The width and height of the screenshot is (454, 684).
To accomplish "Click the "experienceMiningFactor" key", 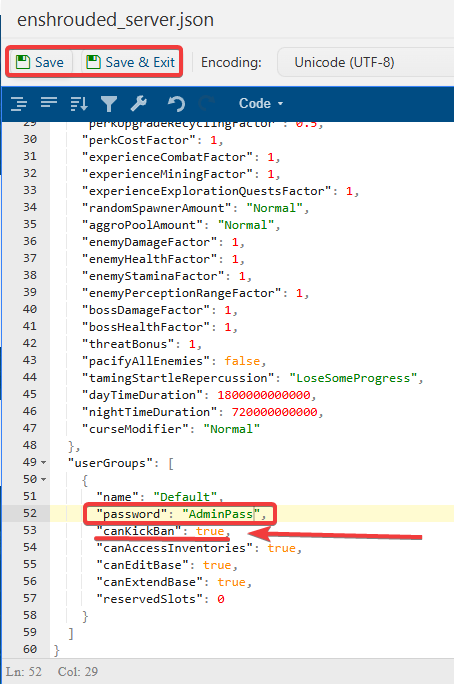I will pos(167,174).
